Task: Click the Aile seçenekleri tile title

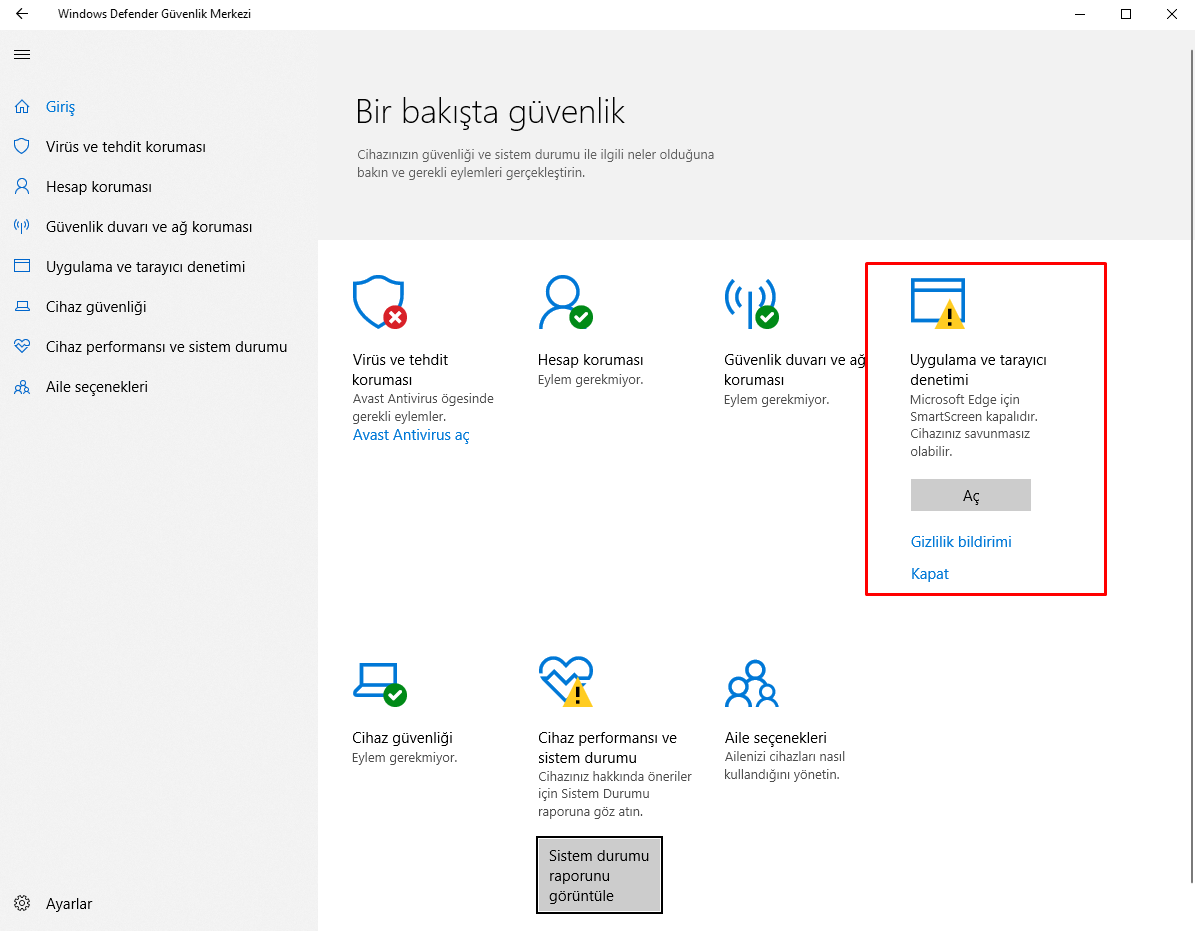Action: (x=776, y=737)
